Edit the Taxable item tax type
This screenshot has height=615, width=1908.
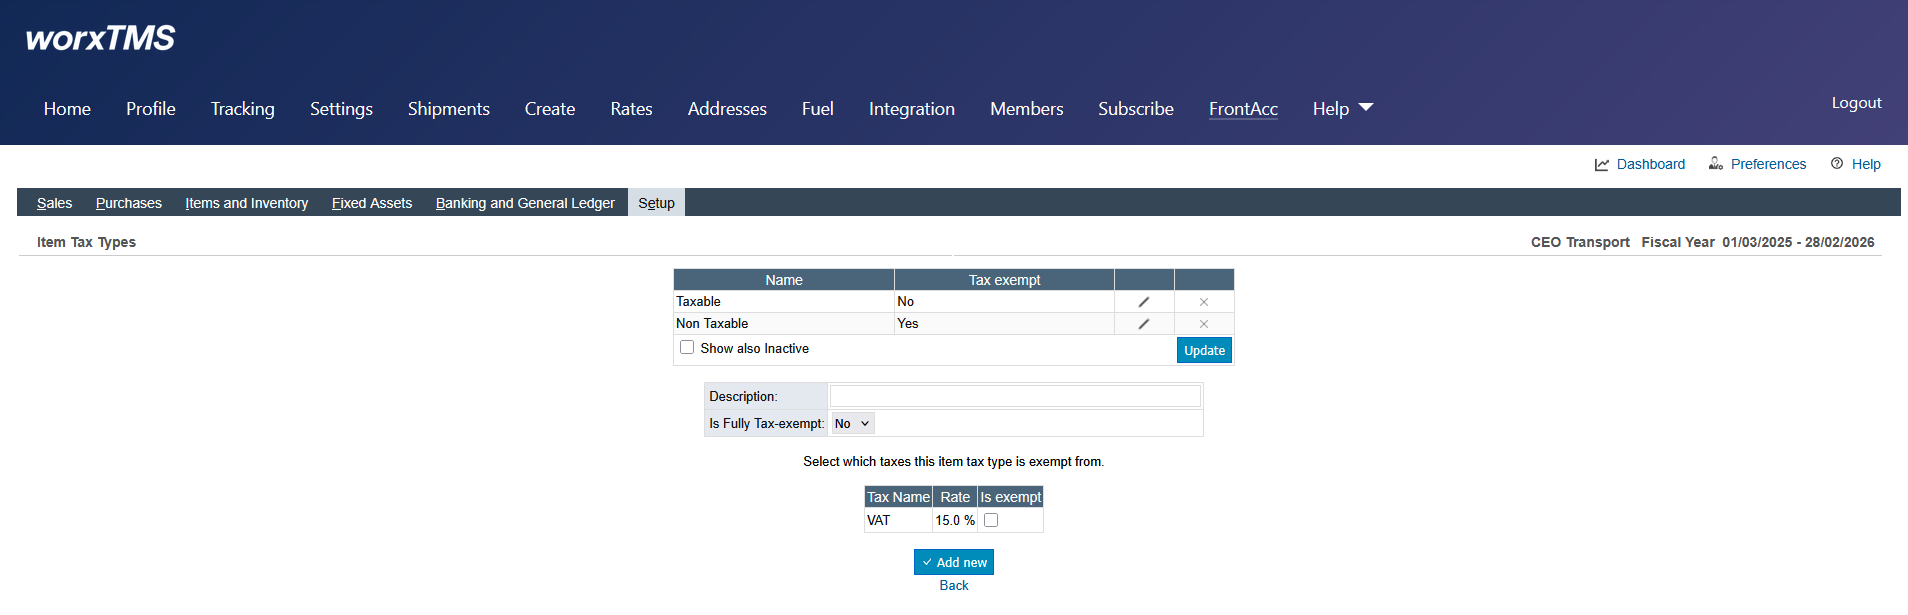pyautogui.click(x=1143, y=302)
